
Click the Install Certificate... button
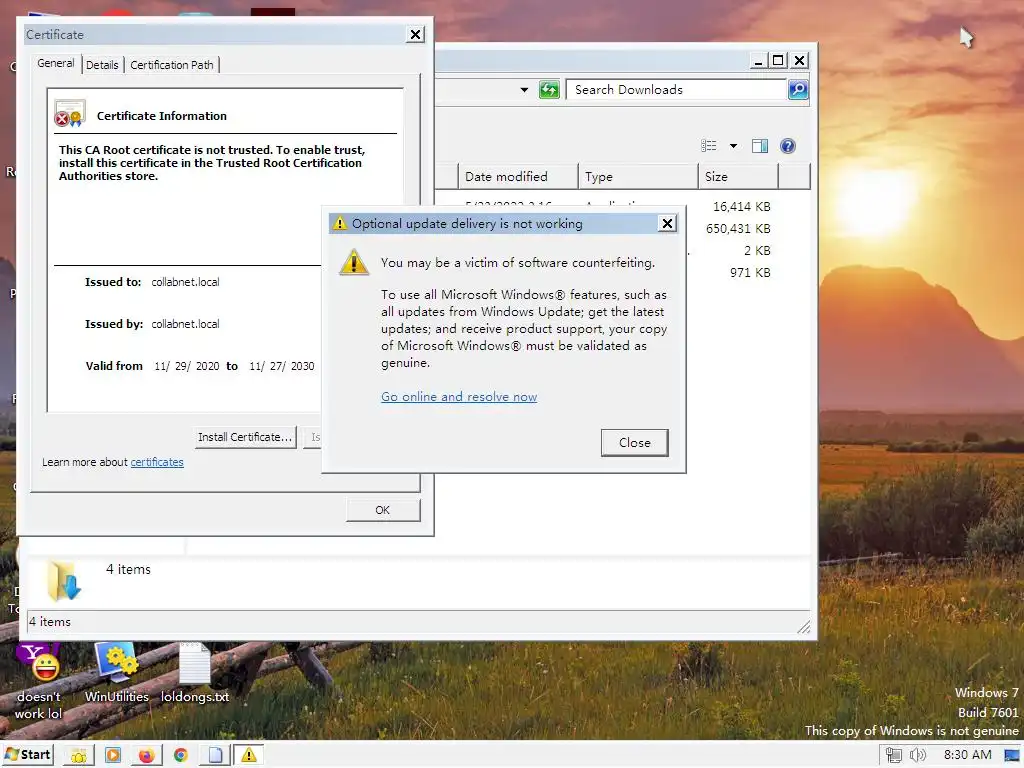click(245, 437)
